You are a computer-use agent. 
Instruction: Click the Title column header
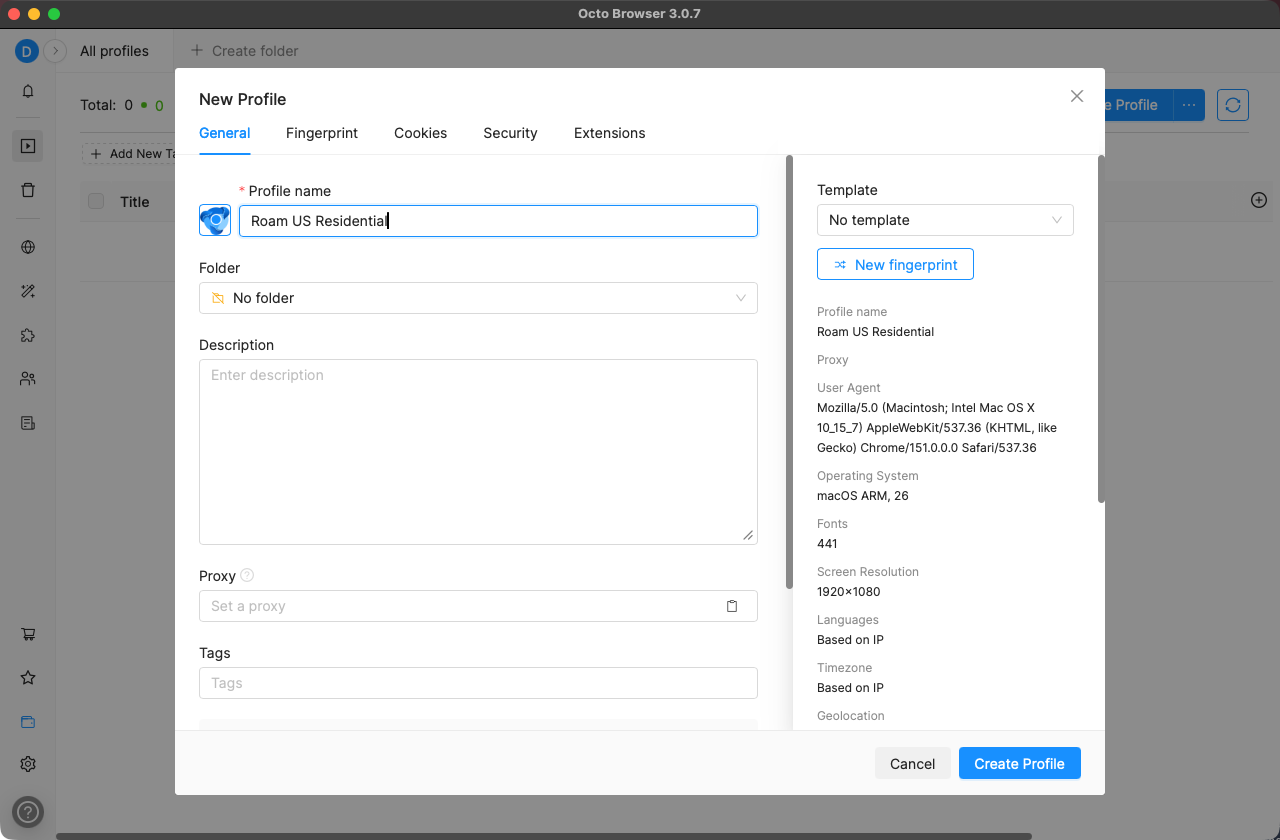(x=134, y=202)
